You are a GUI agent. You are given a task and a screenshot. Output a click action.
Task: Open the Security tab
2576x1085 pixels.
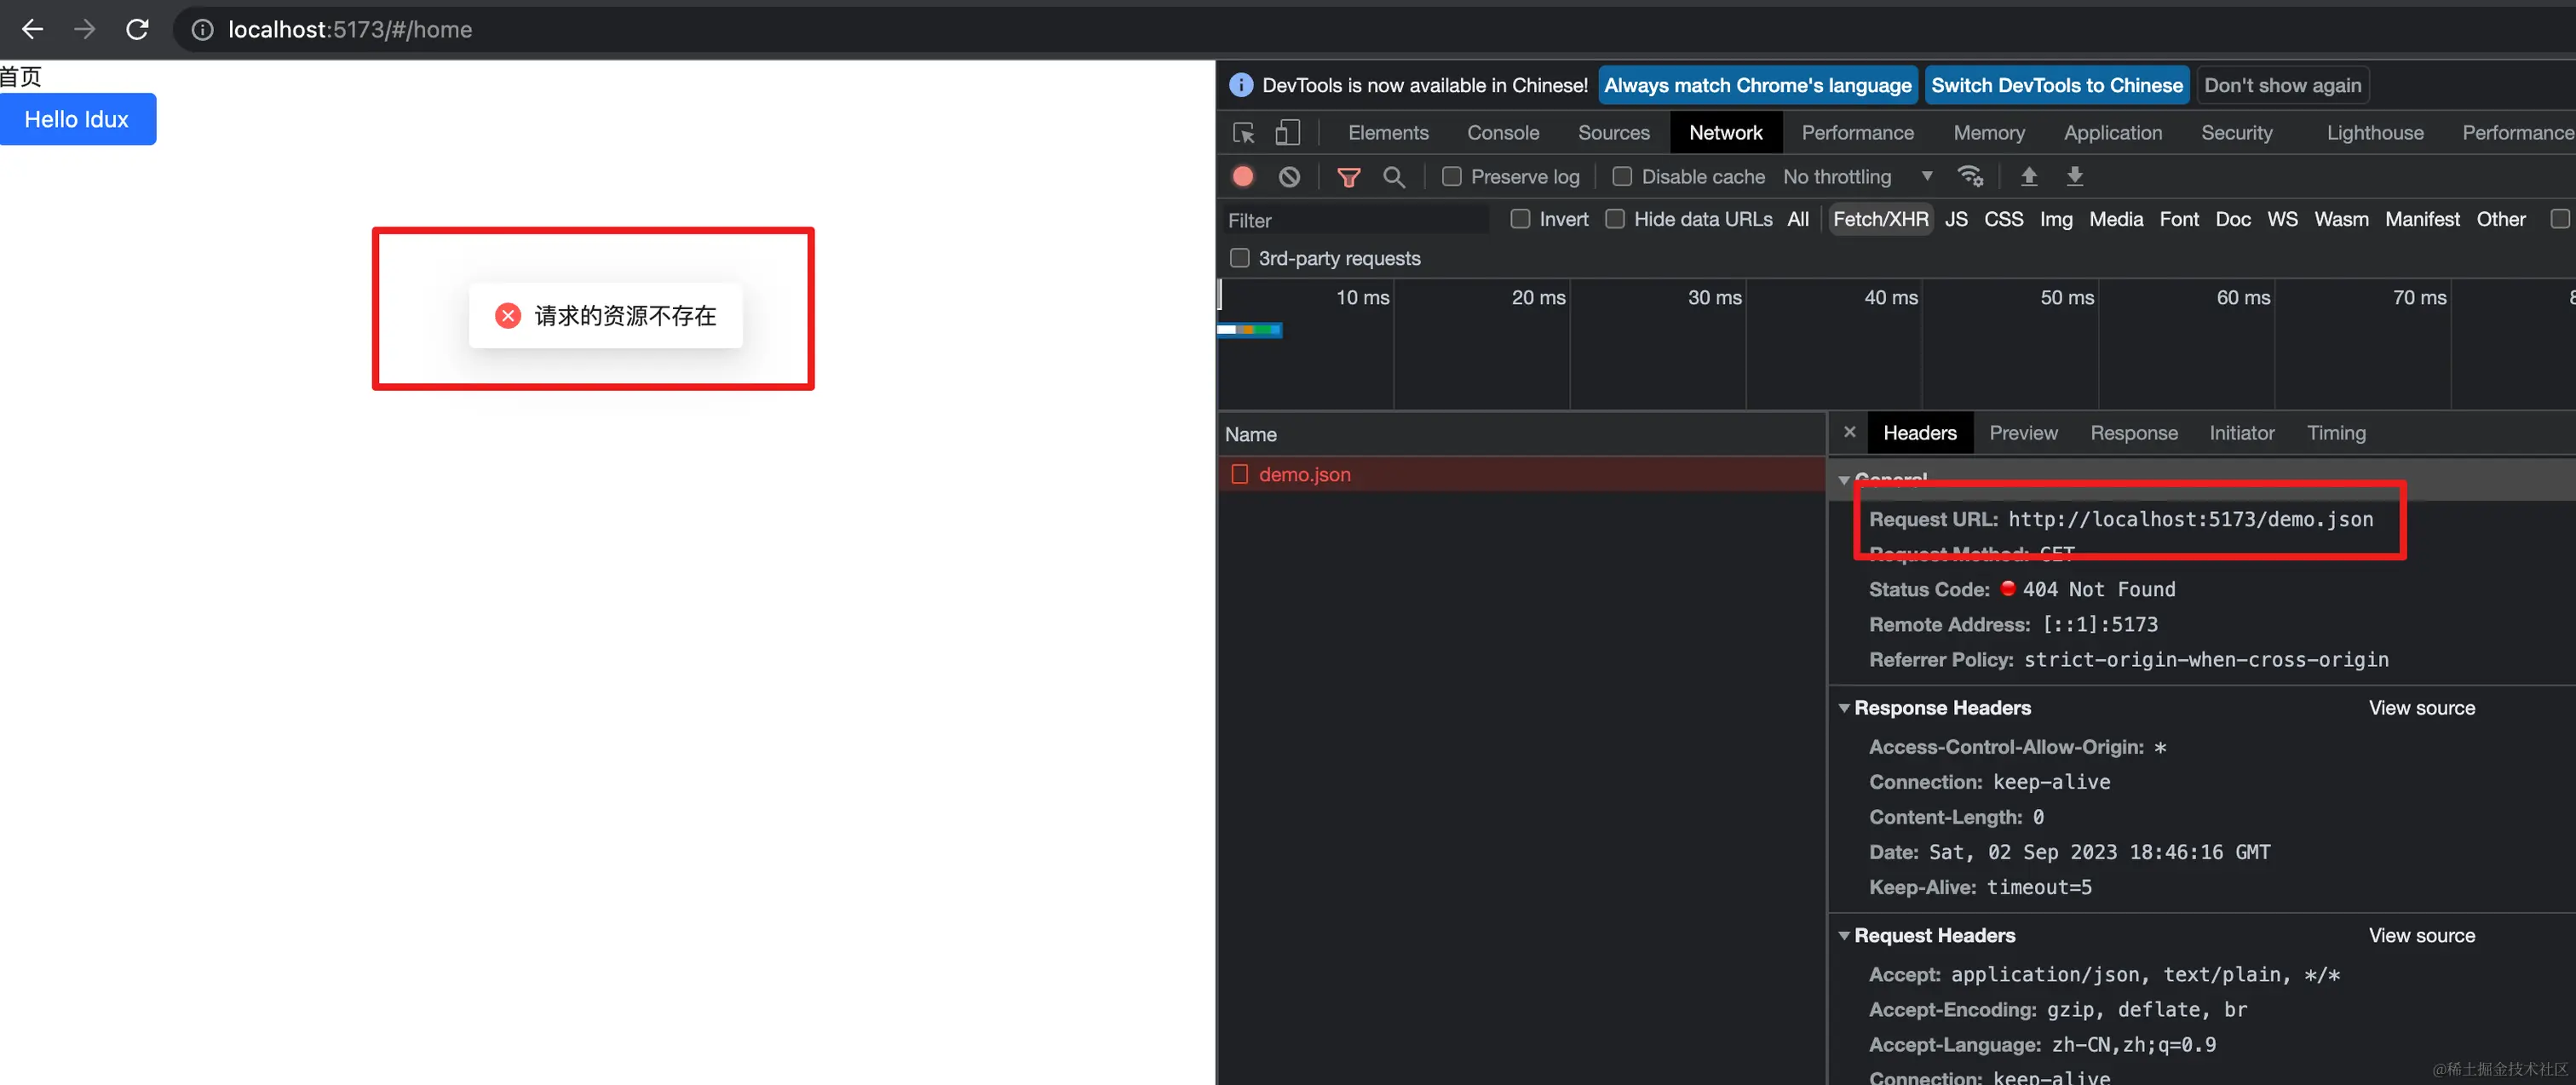point(2237,133)
